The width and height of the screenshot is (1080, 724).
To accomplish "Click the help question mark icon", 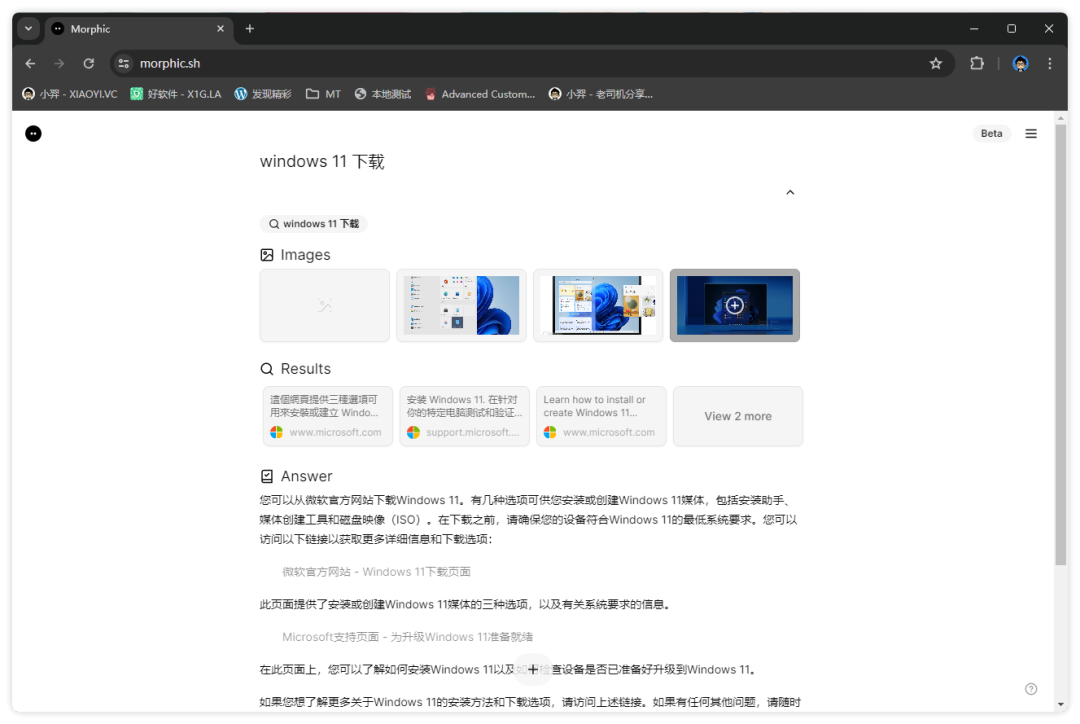I will [x=1030, y=689].
